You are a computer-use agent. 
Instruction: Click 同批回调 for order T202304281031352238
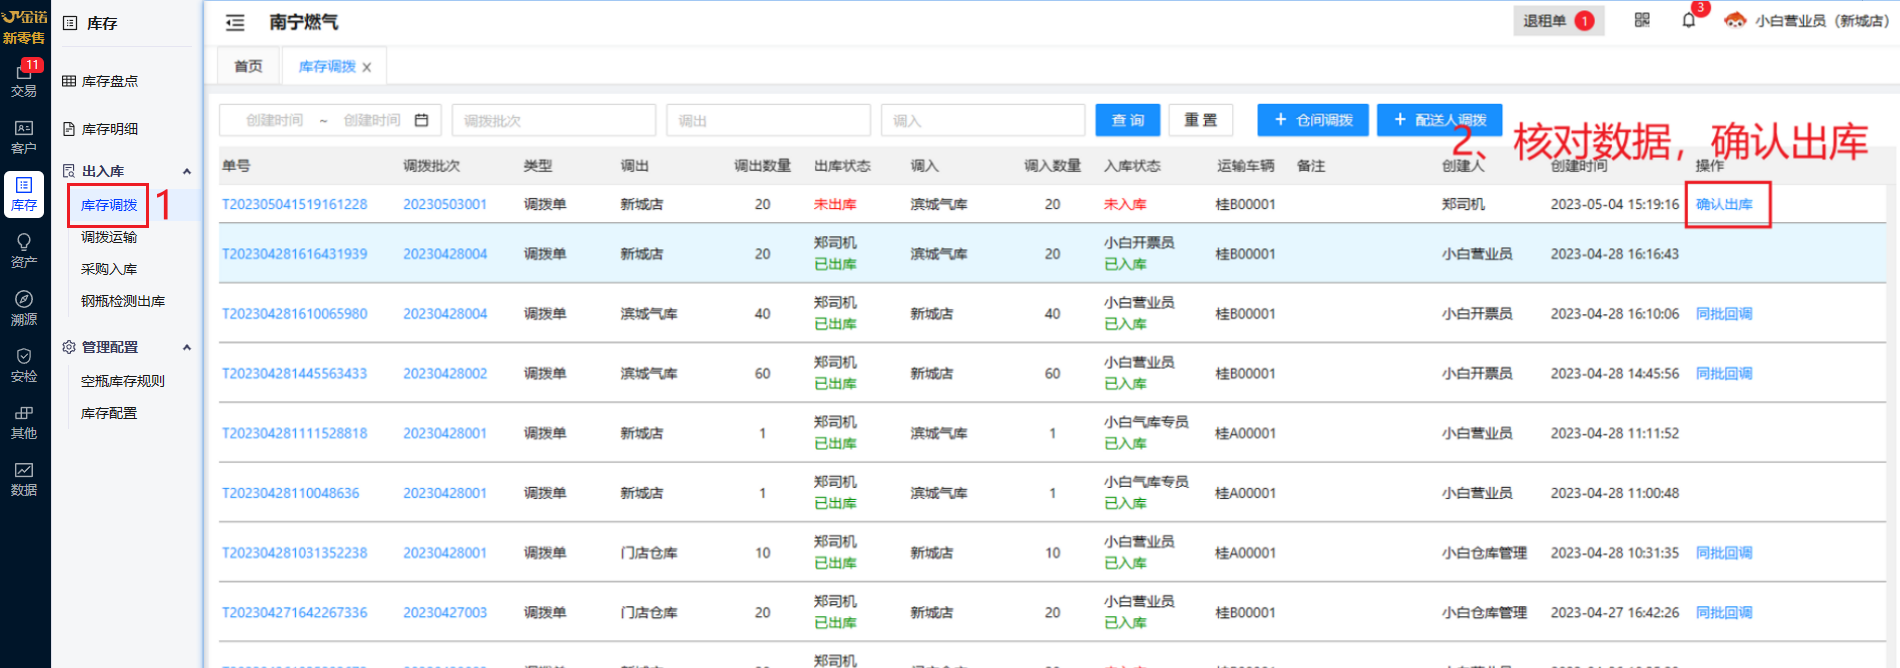(1724, 553)
